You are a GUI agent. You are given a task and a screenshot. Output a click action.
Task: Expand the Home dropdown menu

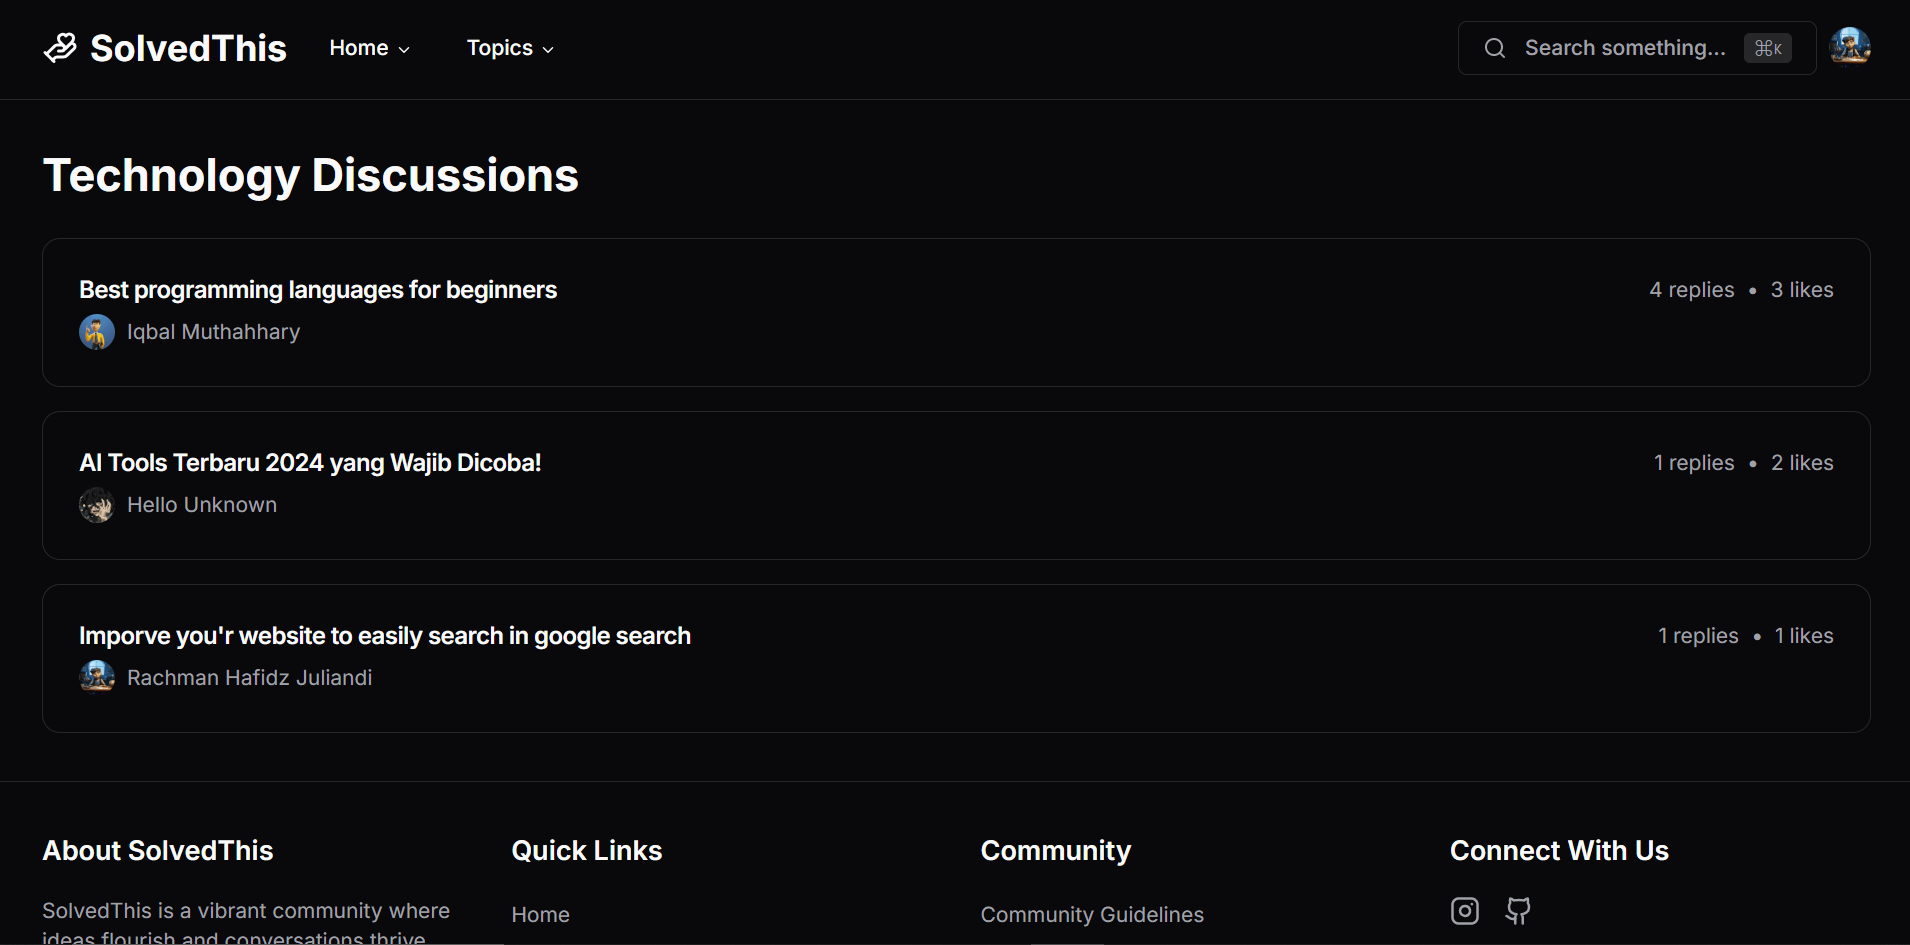[x=369, y=48]
